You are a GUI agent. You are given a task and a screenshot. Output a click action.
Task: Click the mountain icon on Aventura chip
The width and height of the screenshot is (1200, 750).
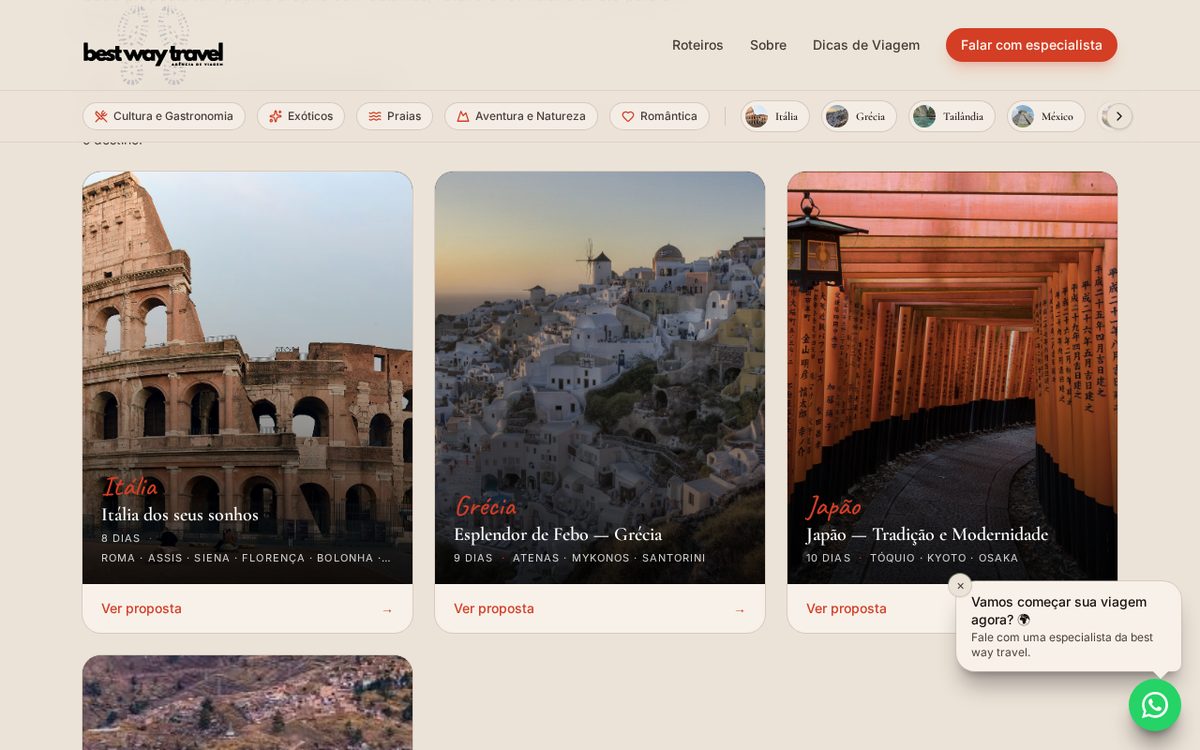click(x=463, y=116)
